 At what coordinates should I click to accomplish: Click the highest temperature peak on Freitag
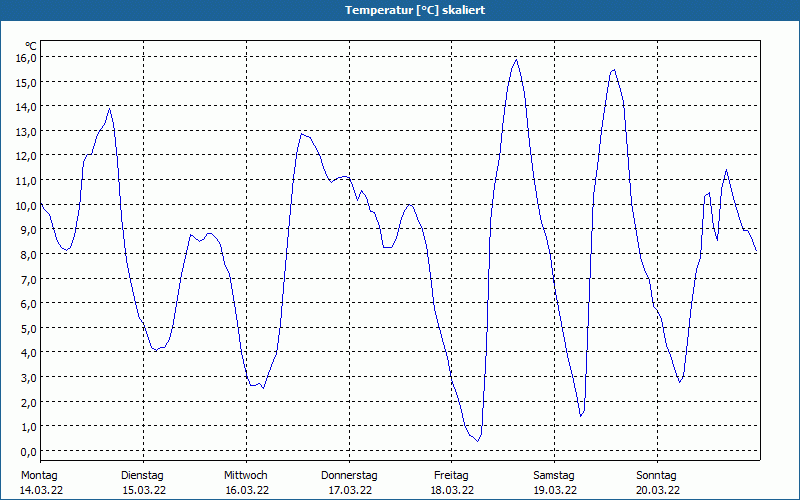(x=516, y=60)
